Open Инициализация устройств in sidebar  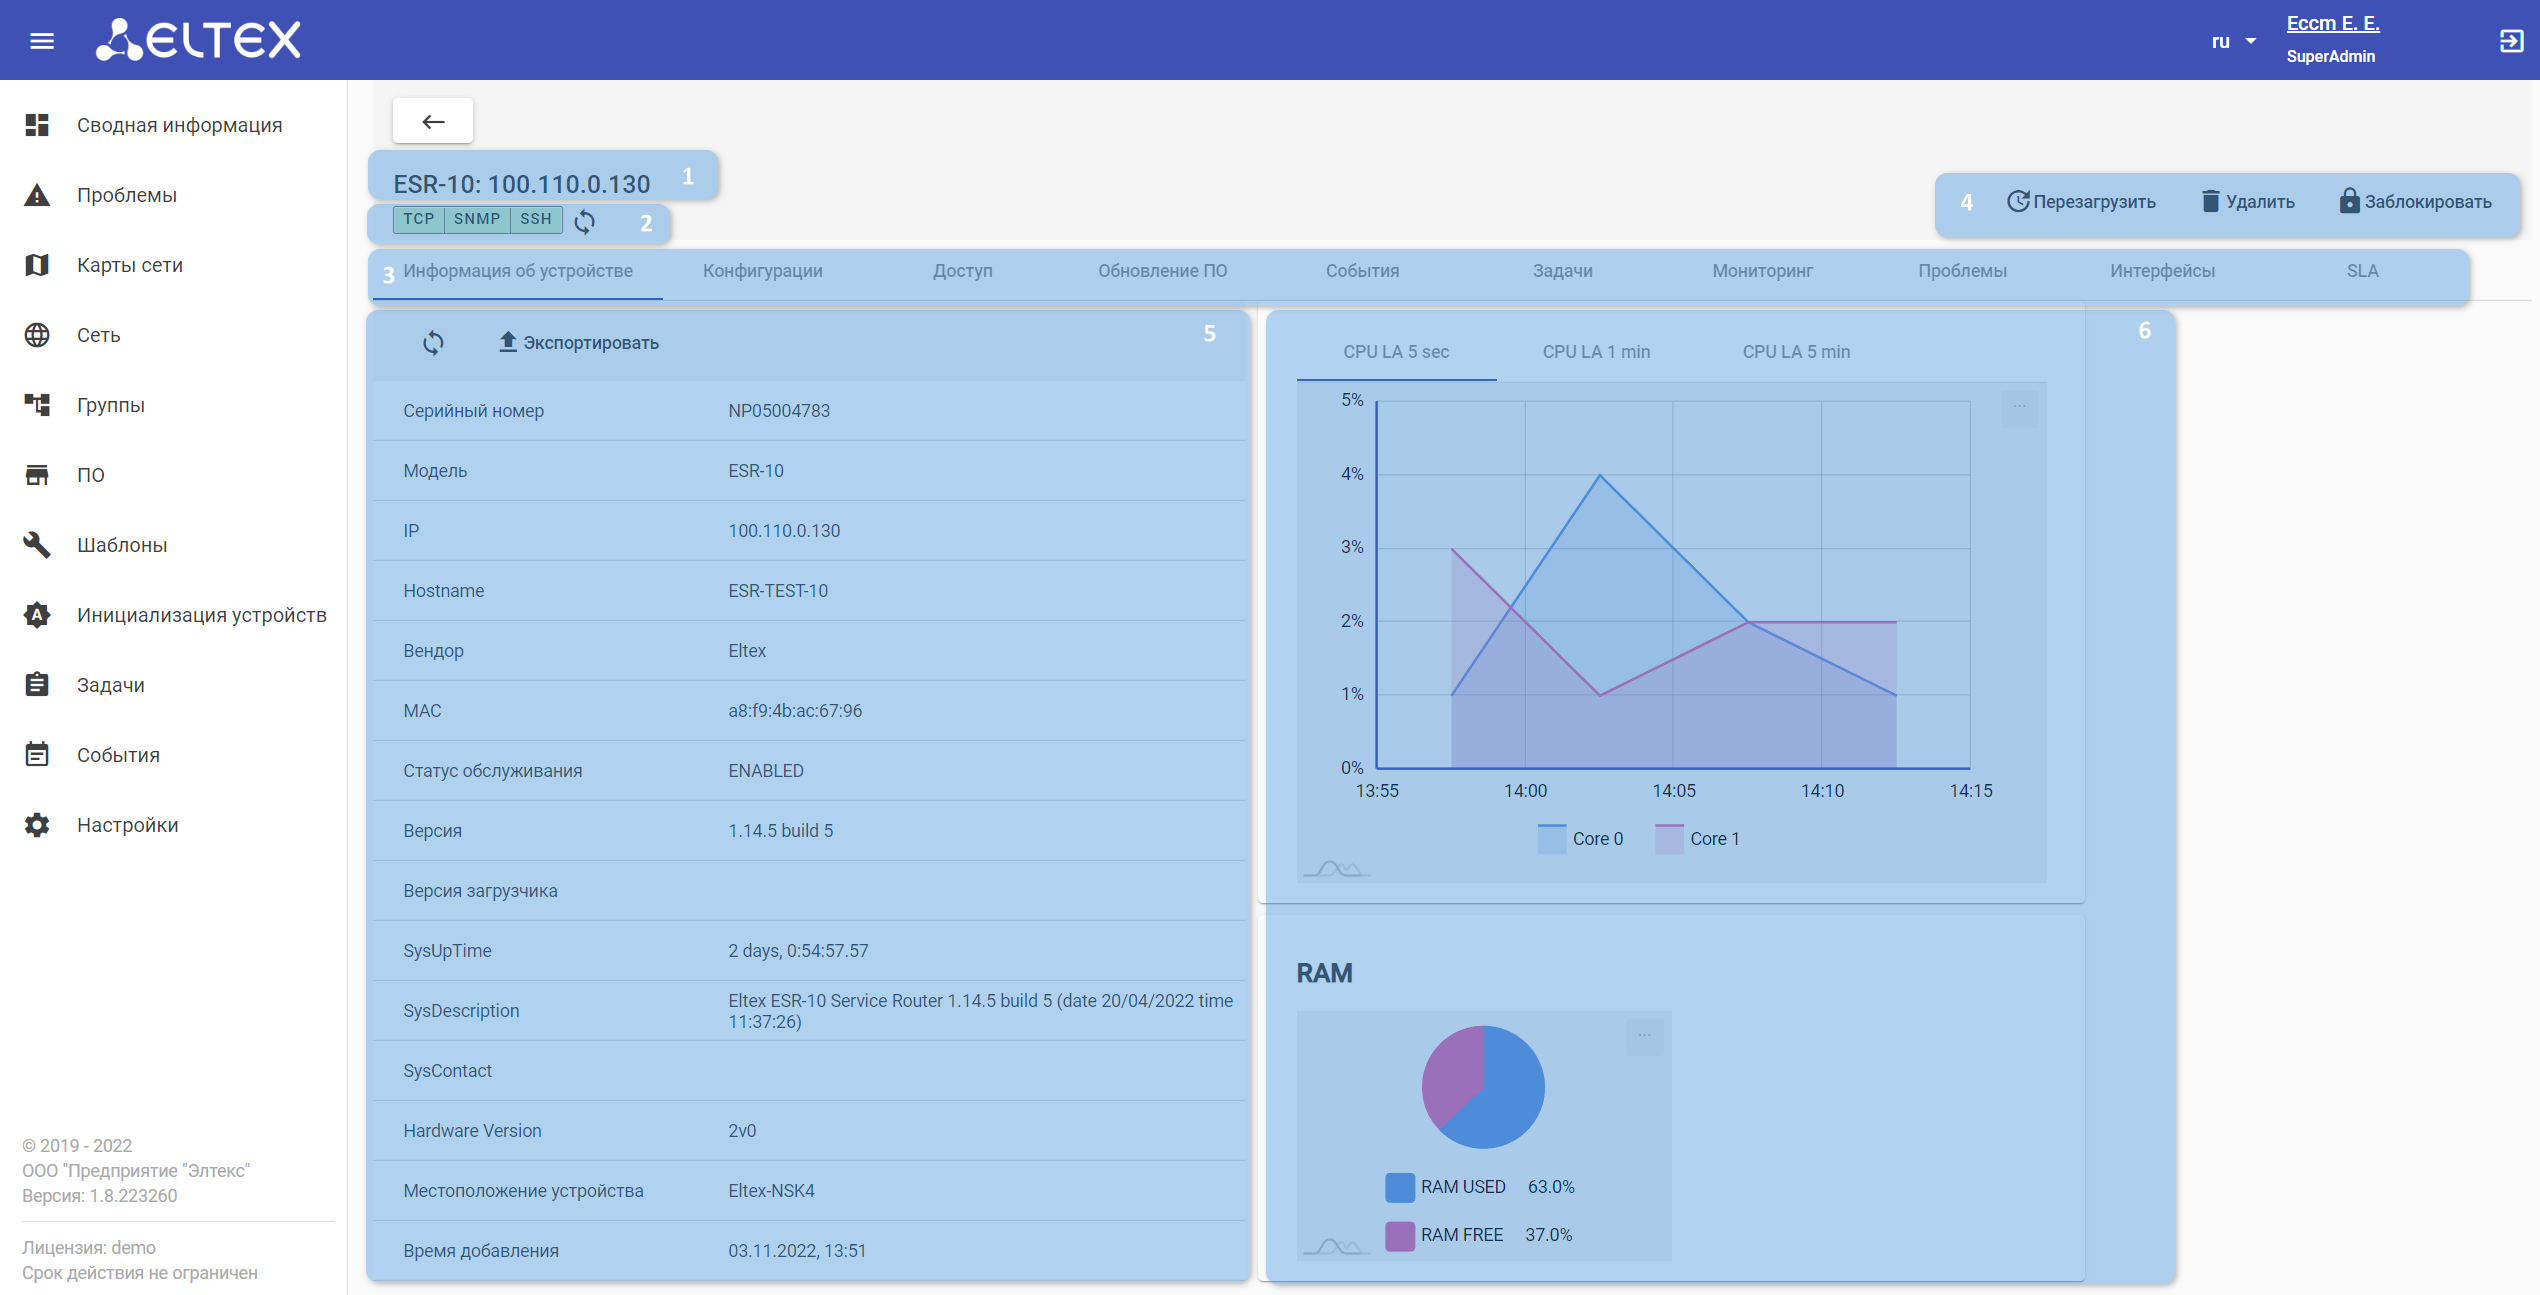pyautogui.click(x=201, y=615)
